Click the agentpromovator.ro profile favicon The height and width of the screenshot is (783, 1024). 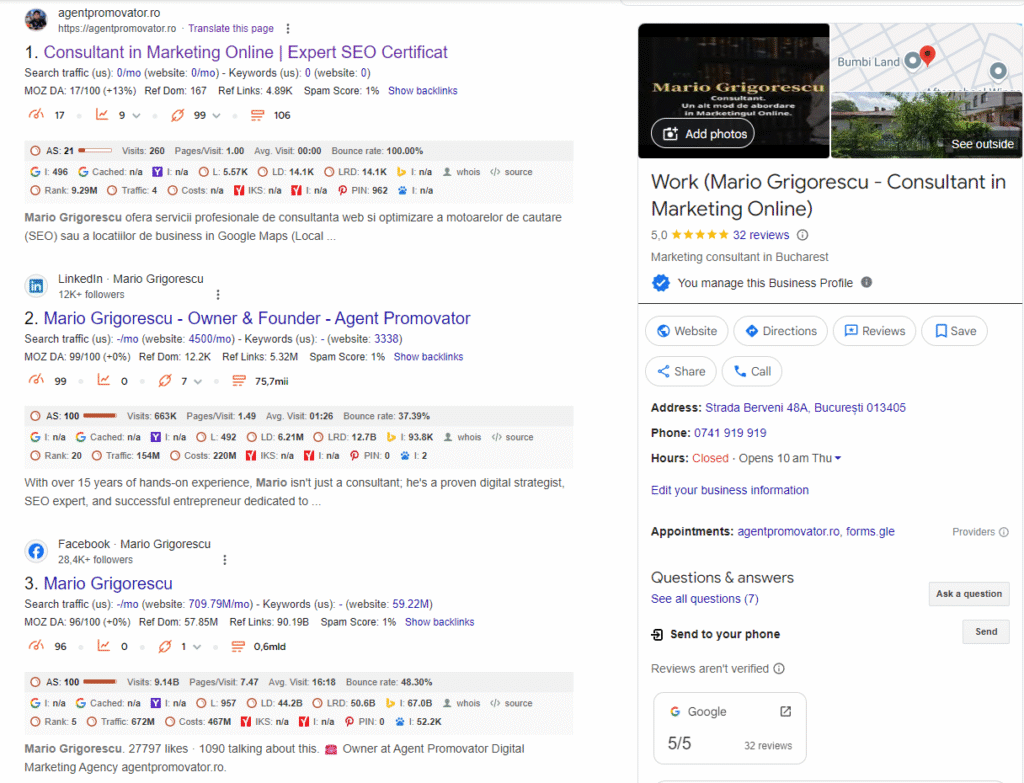tap(36, 20)
